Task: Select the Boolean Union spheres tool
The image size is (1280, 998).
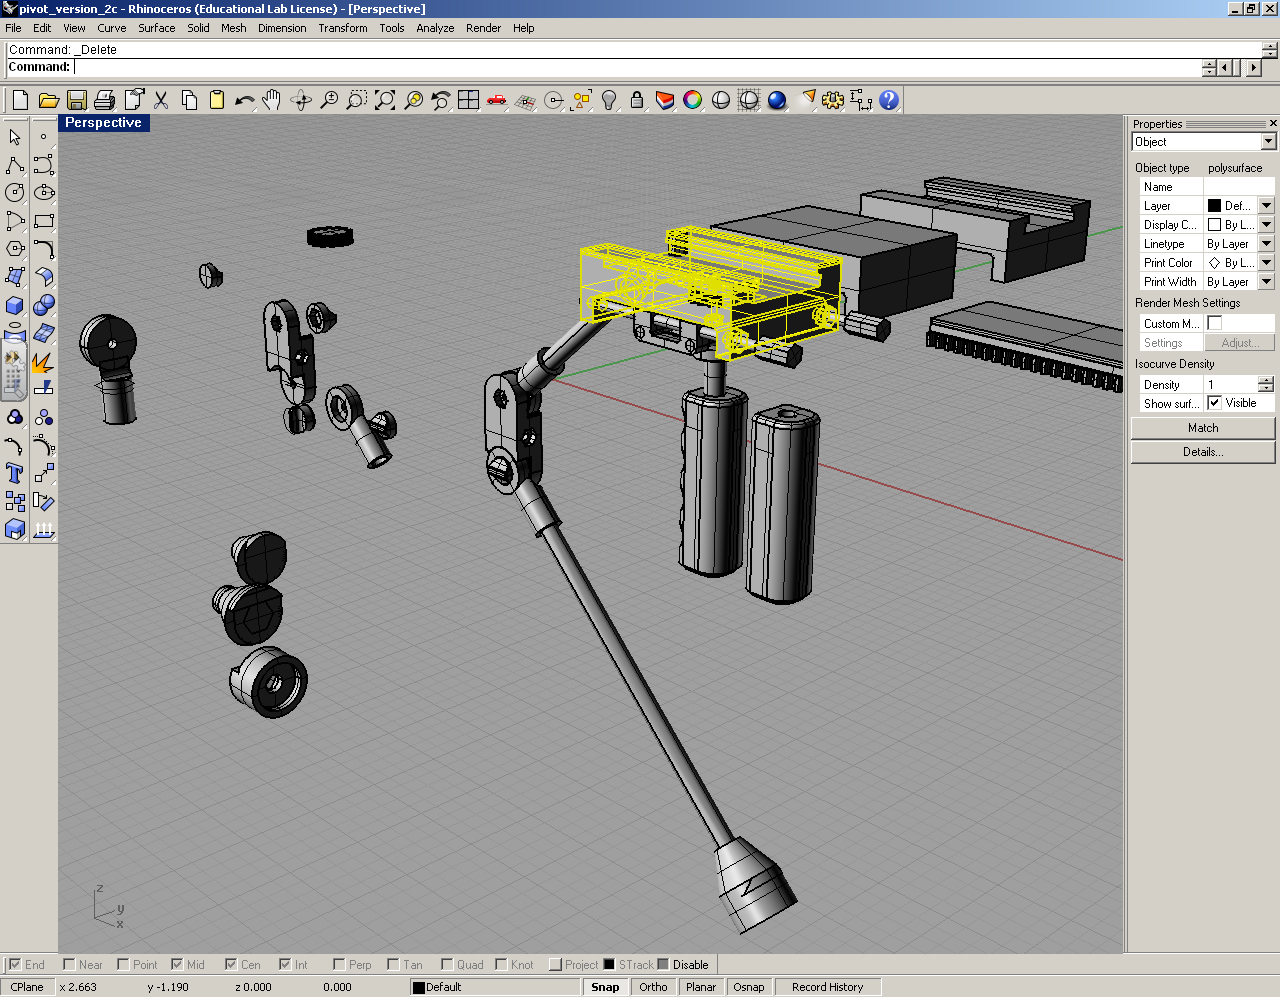Action: (43, 305)
